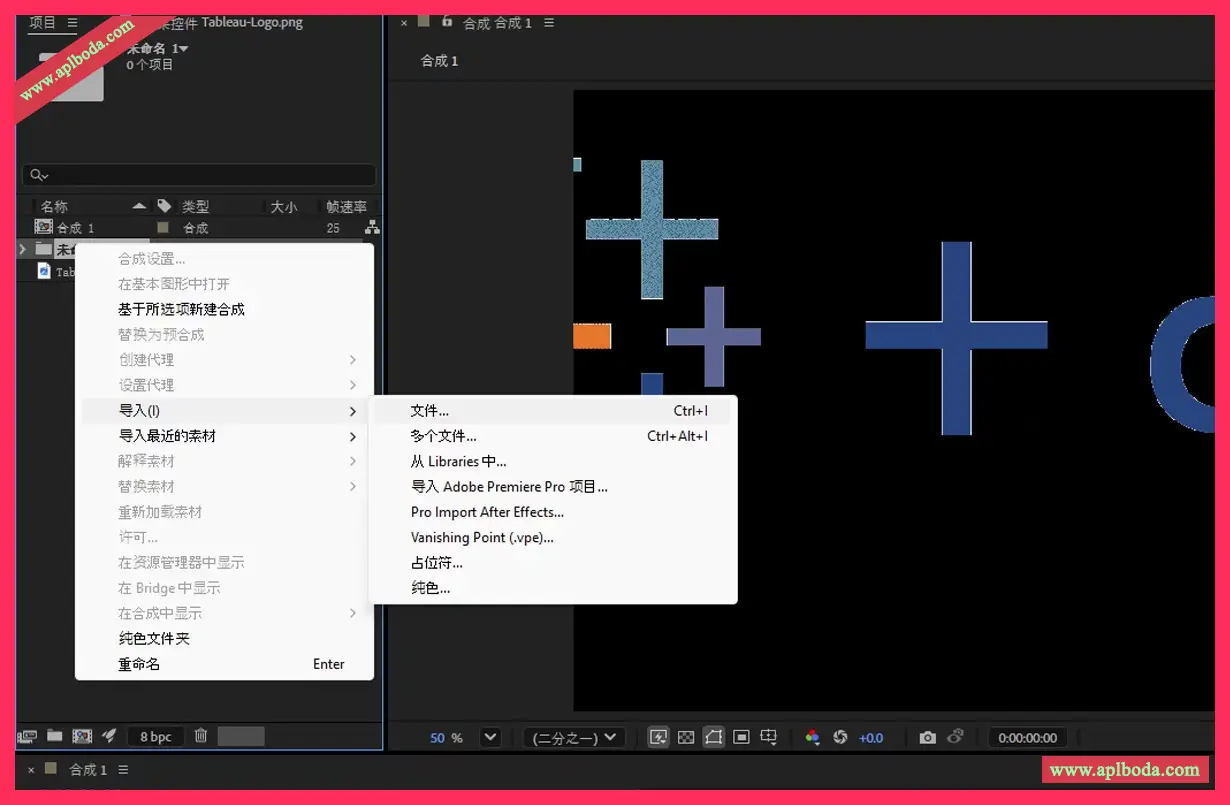The height and width of the screenshot is (805, 1230).
Task: Click the Project panel search field
Action: tap(199, 175)
